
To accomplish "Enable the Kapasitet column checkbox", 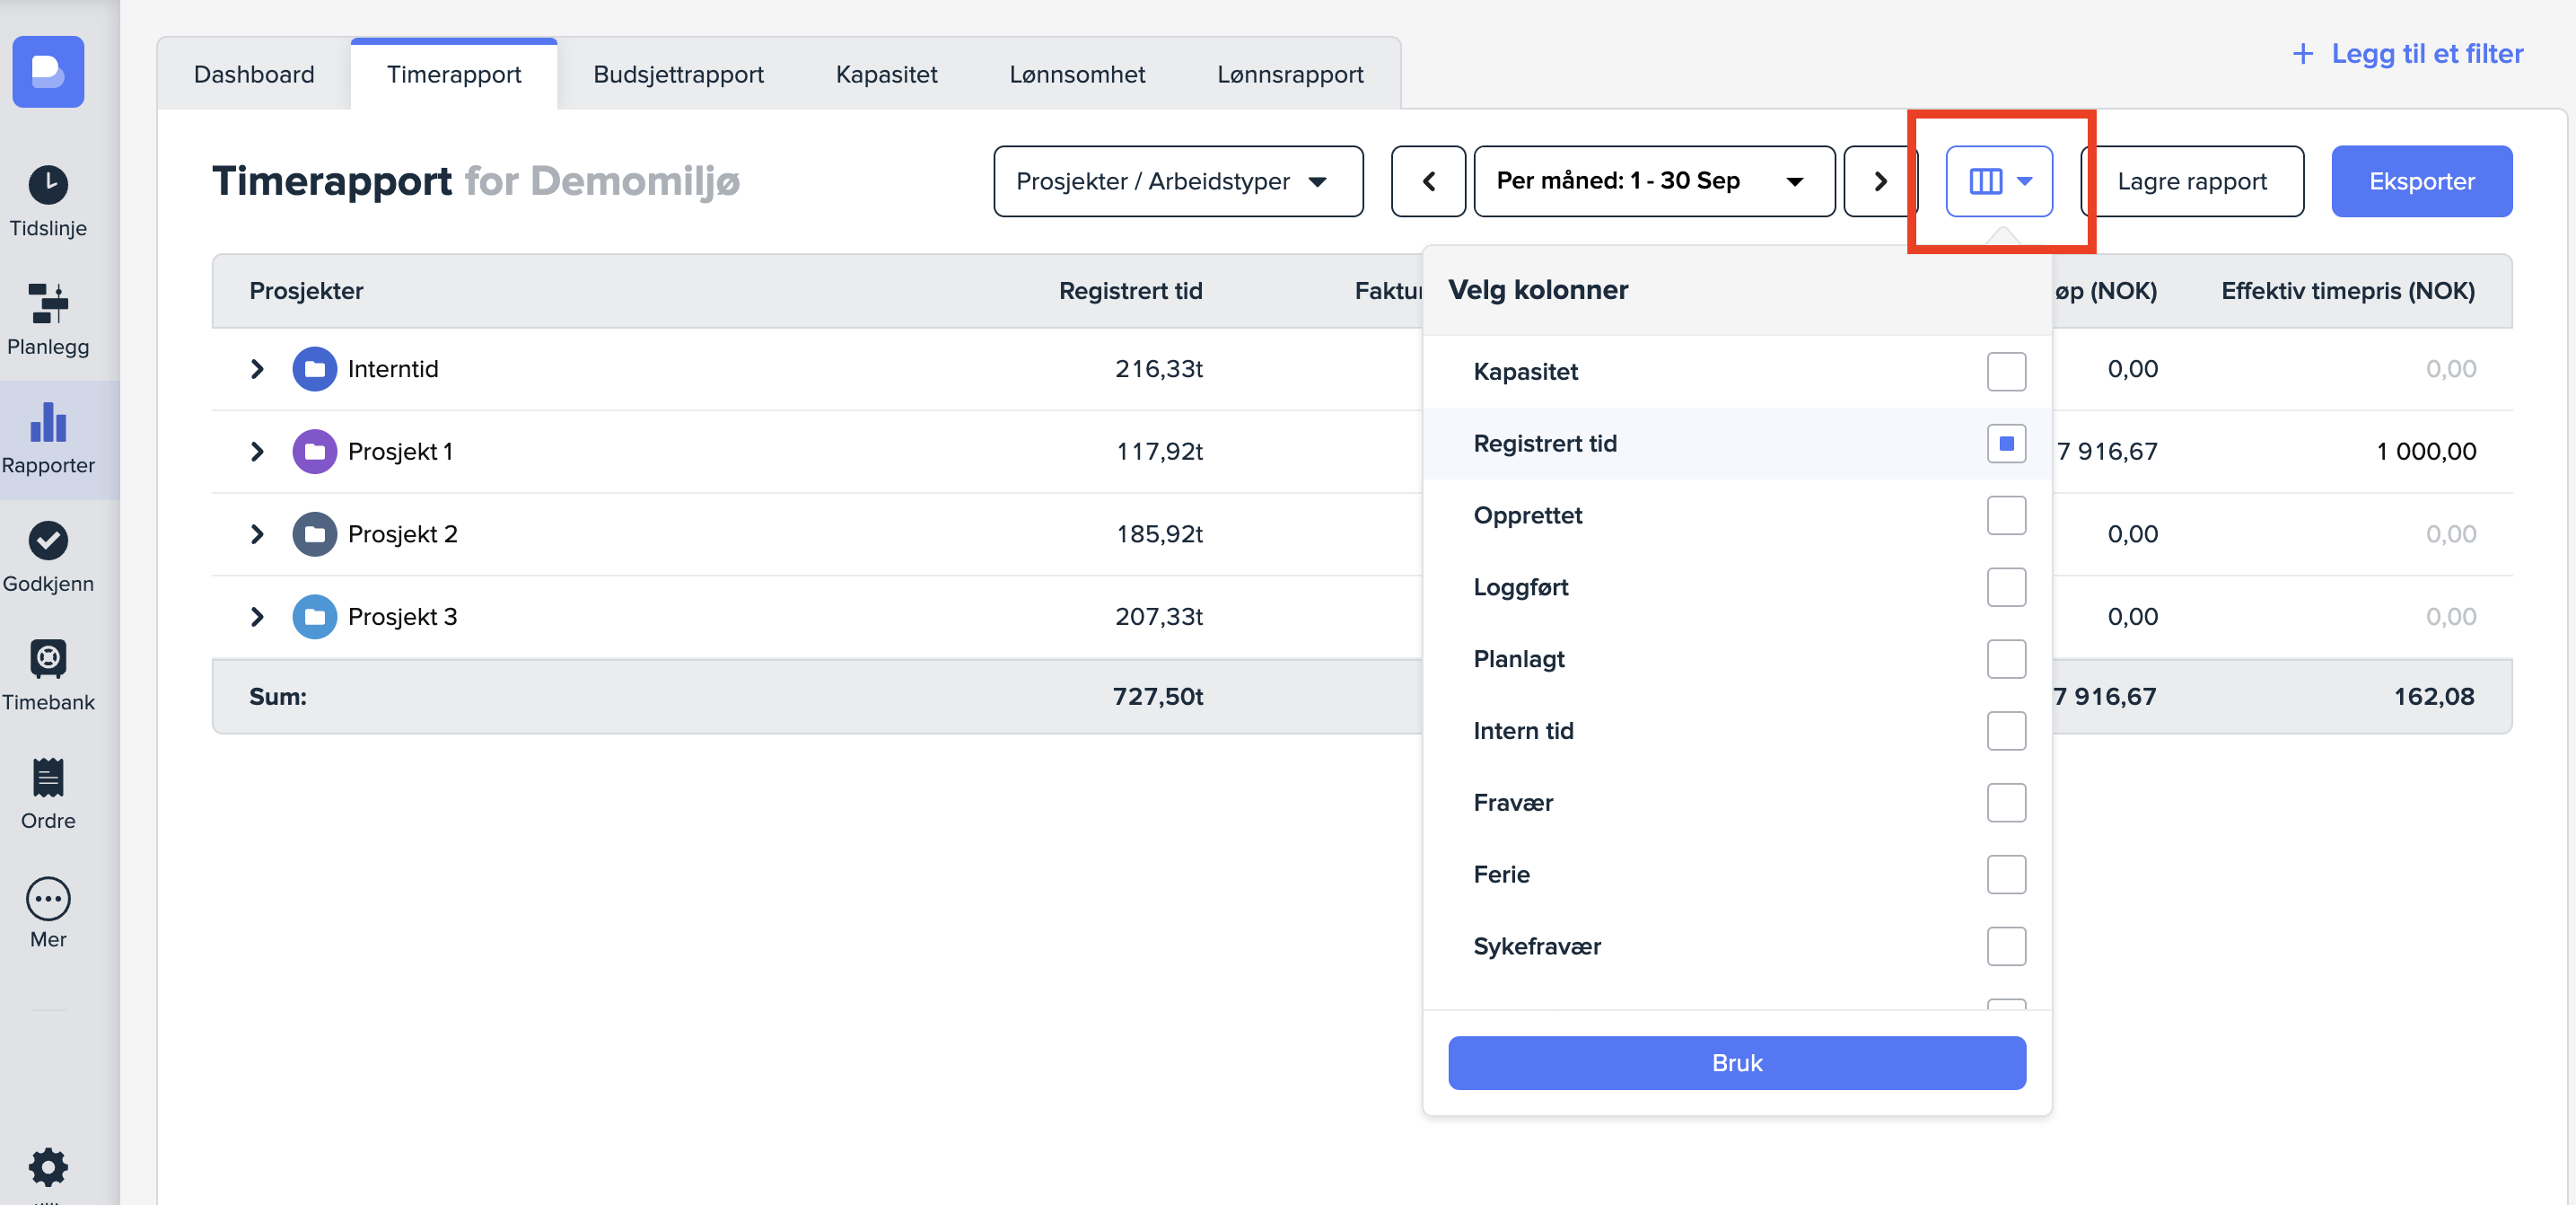I will 2005,371.
